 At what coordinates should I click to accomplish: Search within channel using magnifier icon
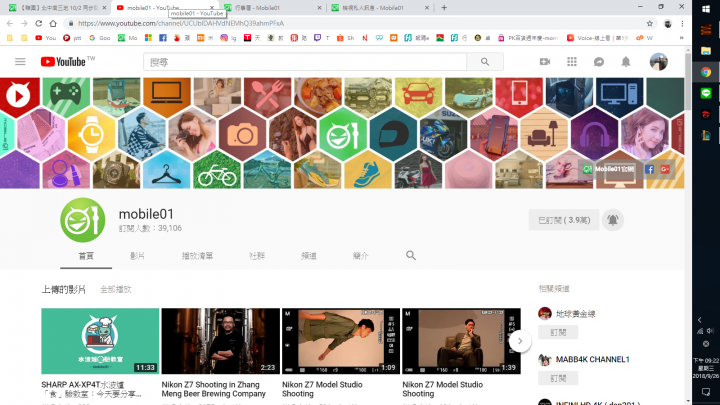click(411, 255)
